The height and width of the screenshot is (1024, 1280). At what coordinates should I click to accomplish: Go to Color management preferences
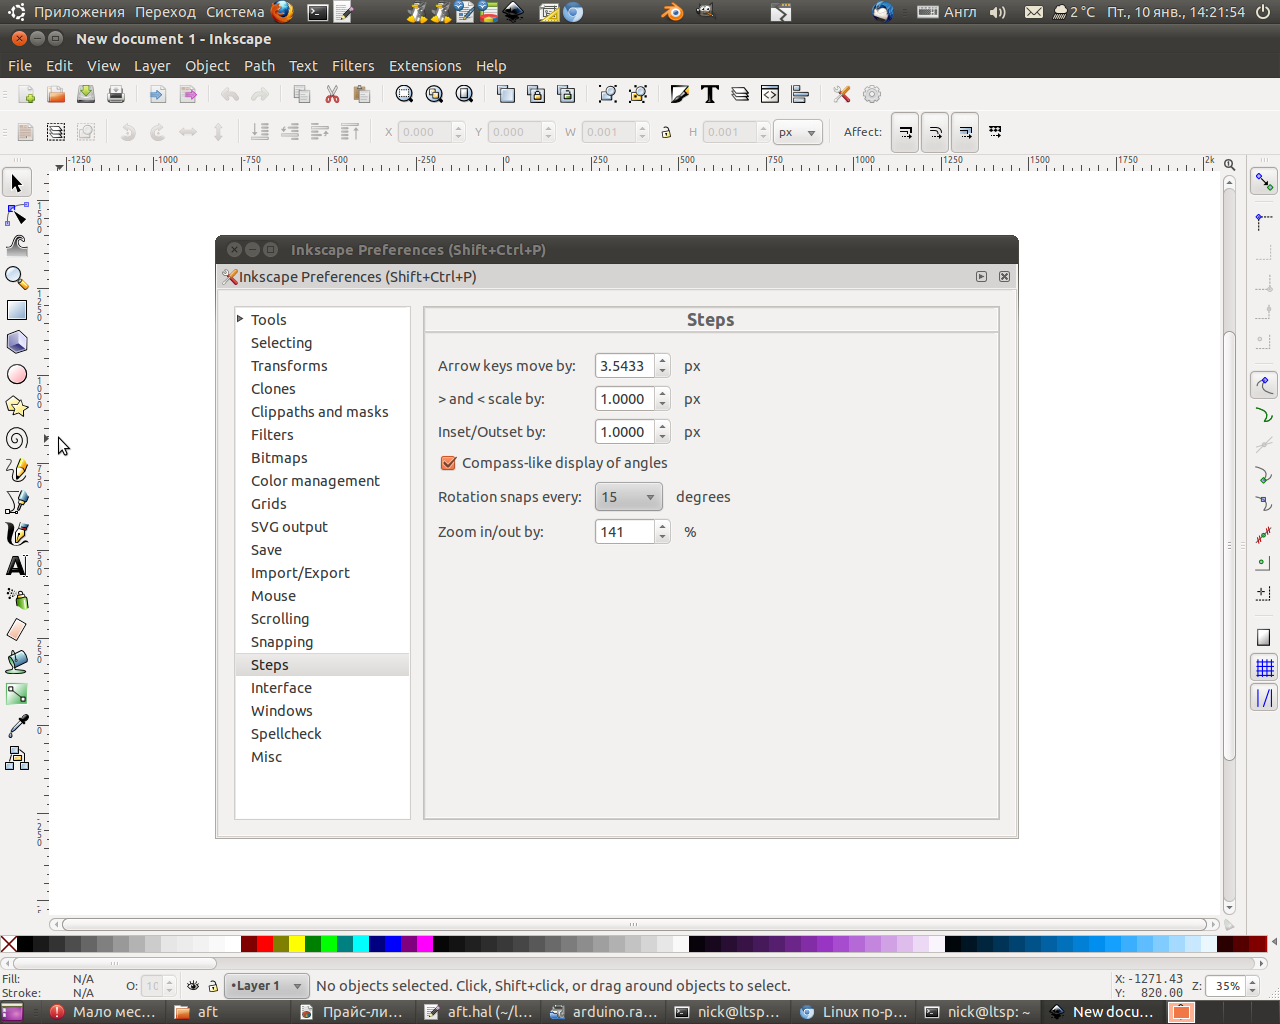tap(315, 481)
